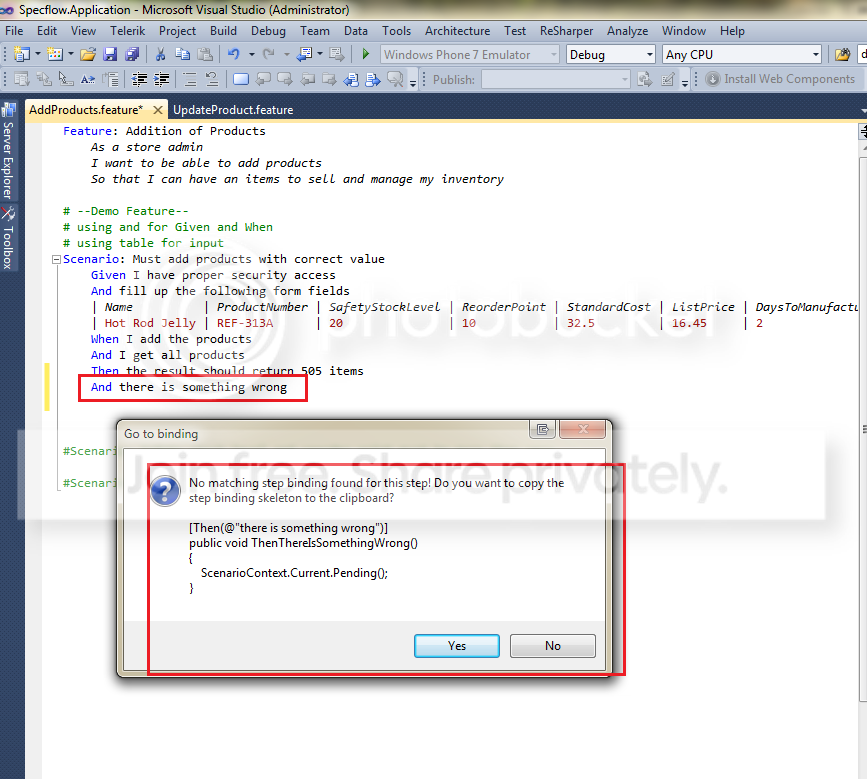Image resolution: width=867 pixels, height=779 pixels.
Task: Click the Add New Item toolbar icon
Action: pyautogui.click(x=55, y=54)
